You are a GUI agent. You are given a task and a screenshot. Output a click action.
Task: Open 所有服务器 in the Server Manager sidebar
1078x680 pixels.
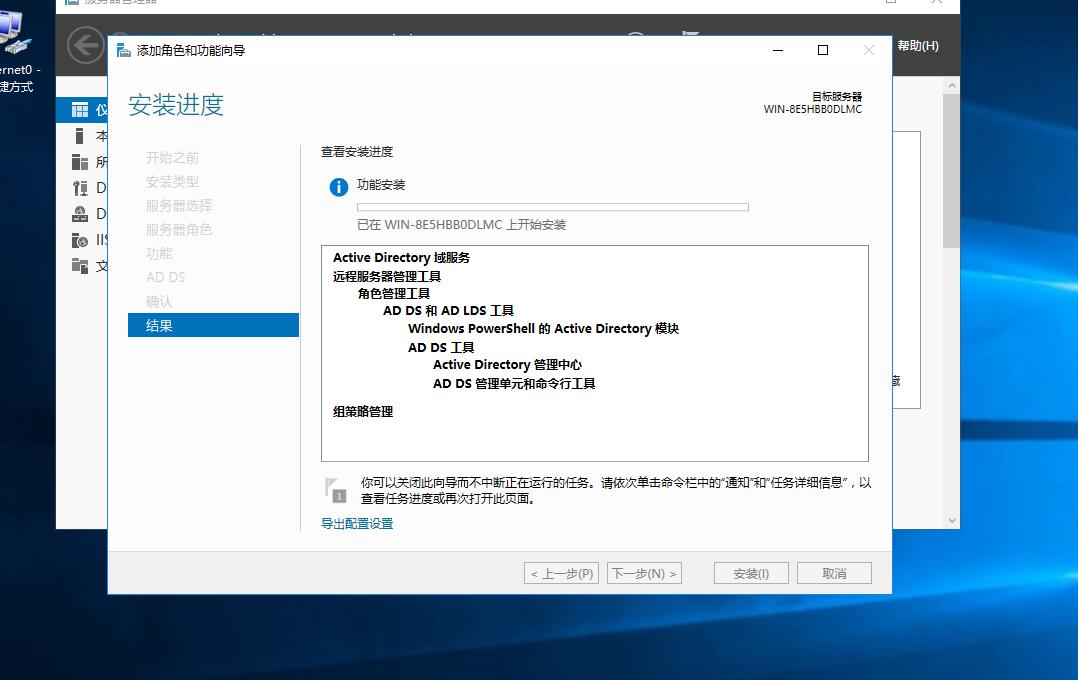[x=82, y=161]
